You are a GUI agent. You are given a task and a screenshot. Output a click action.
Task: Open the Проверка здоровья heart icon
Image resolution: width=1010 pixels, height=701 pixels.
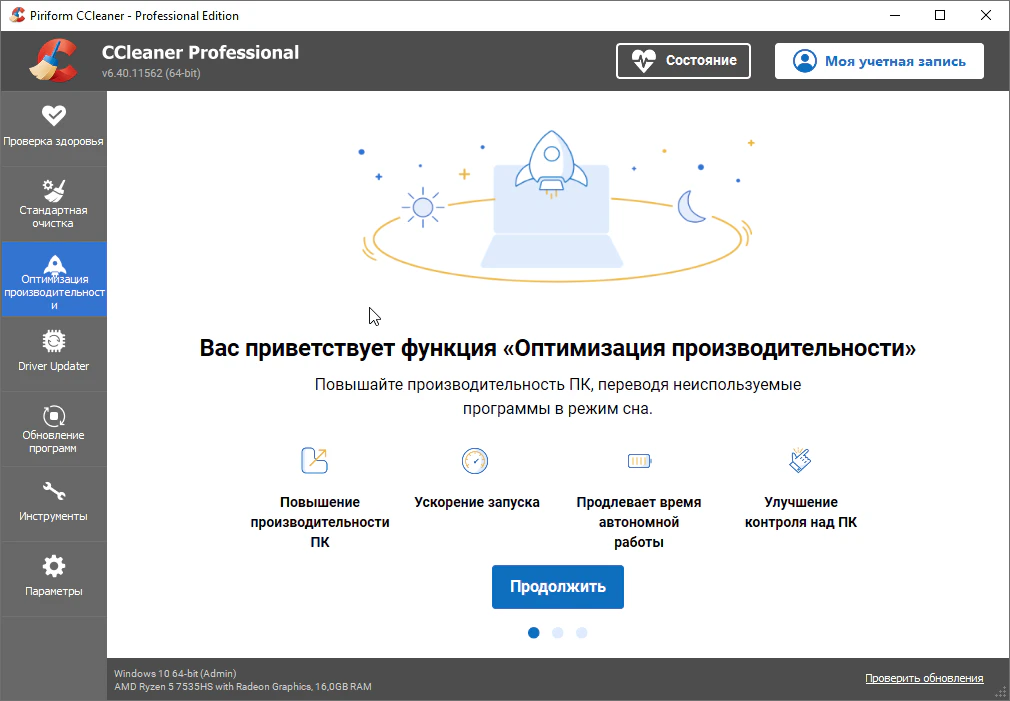[x=53, y=116]
